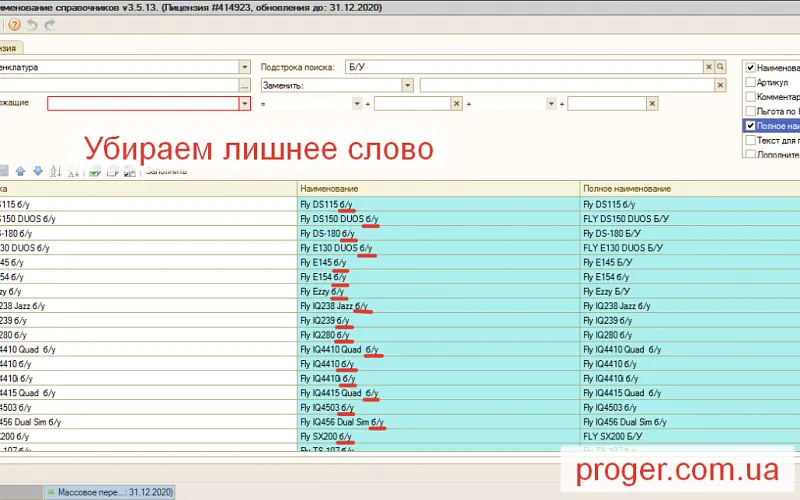Screen dimensions: 800x500
Task: Click second formula text input field
Action: [x=607, y=104]
